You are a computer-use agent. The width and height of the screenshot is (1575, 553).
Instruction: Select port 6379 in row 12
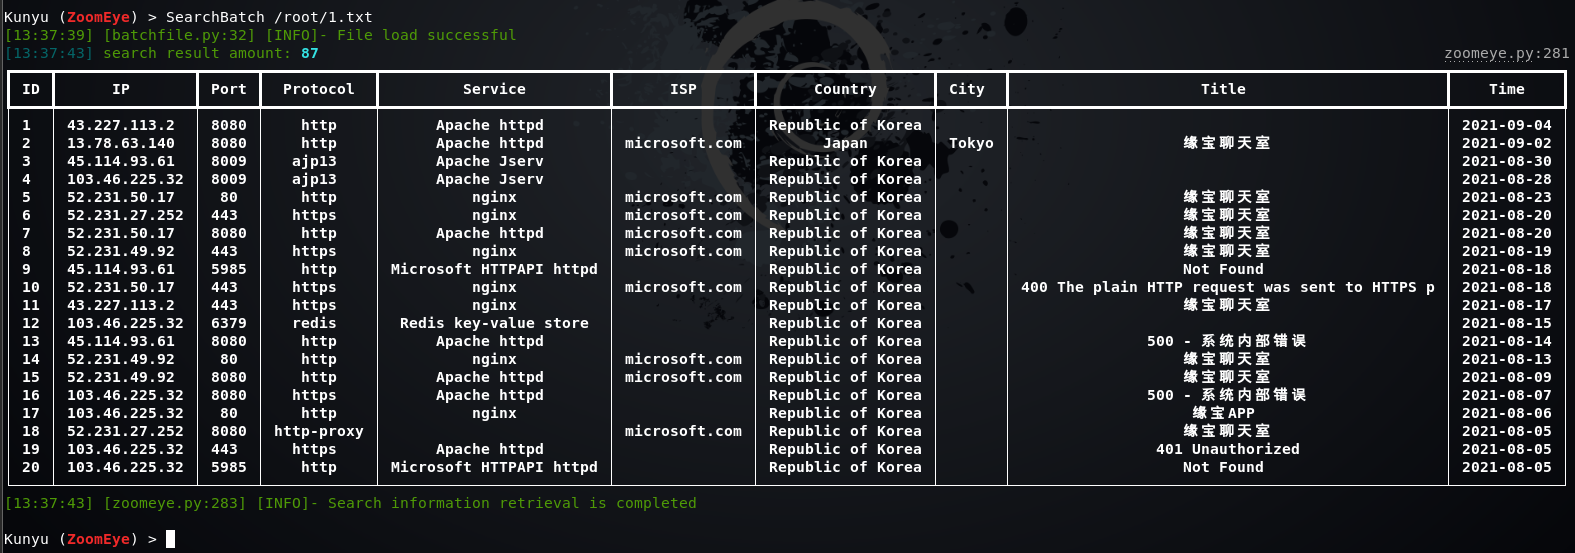(x=228, y=323)
